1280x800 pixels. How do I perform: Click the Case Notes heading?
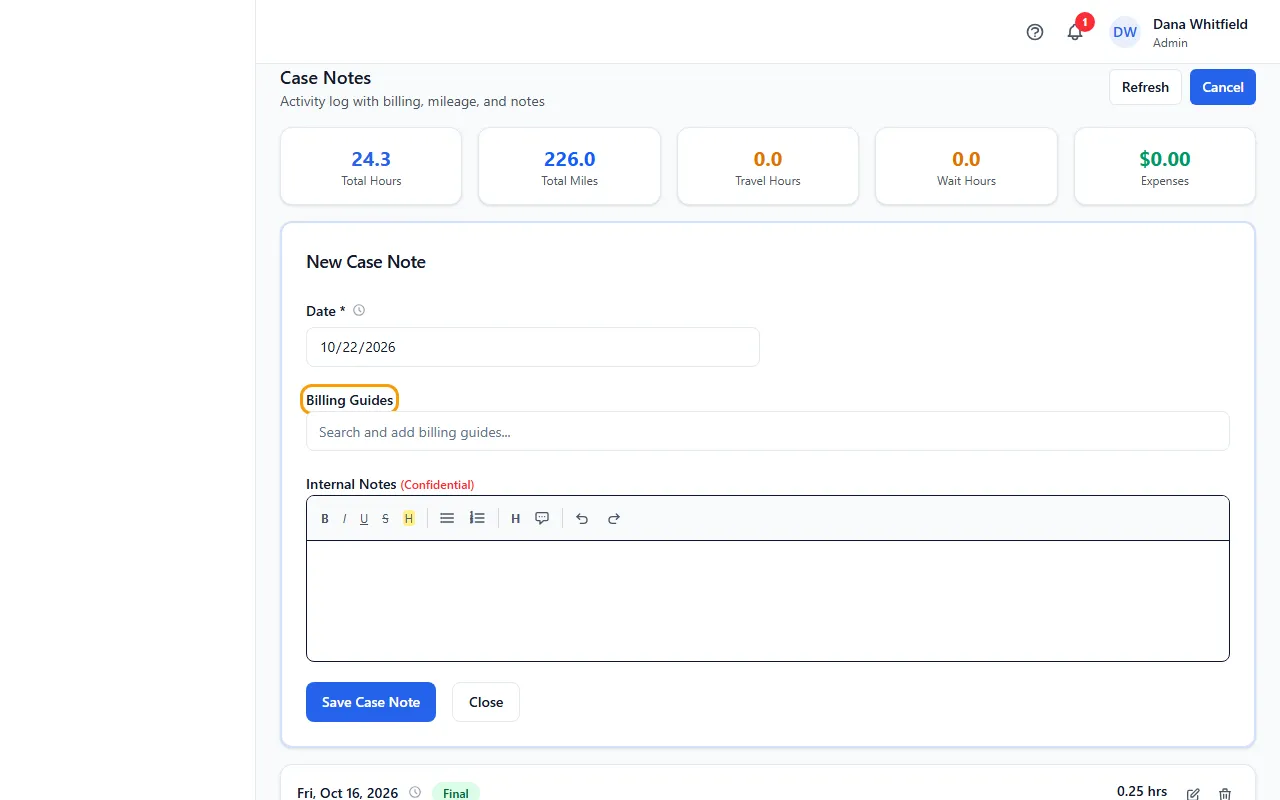(326, 78)
